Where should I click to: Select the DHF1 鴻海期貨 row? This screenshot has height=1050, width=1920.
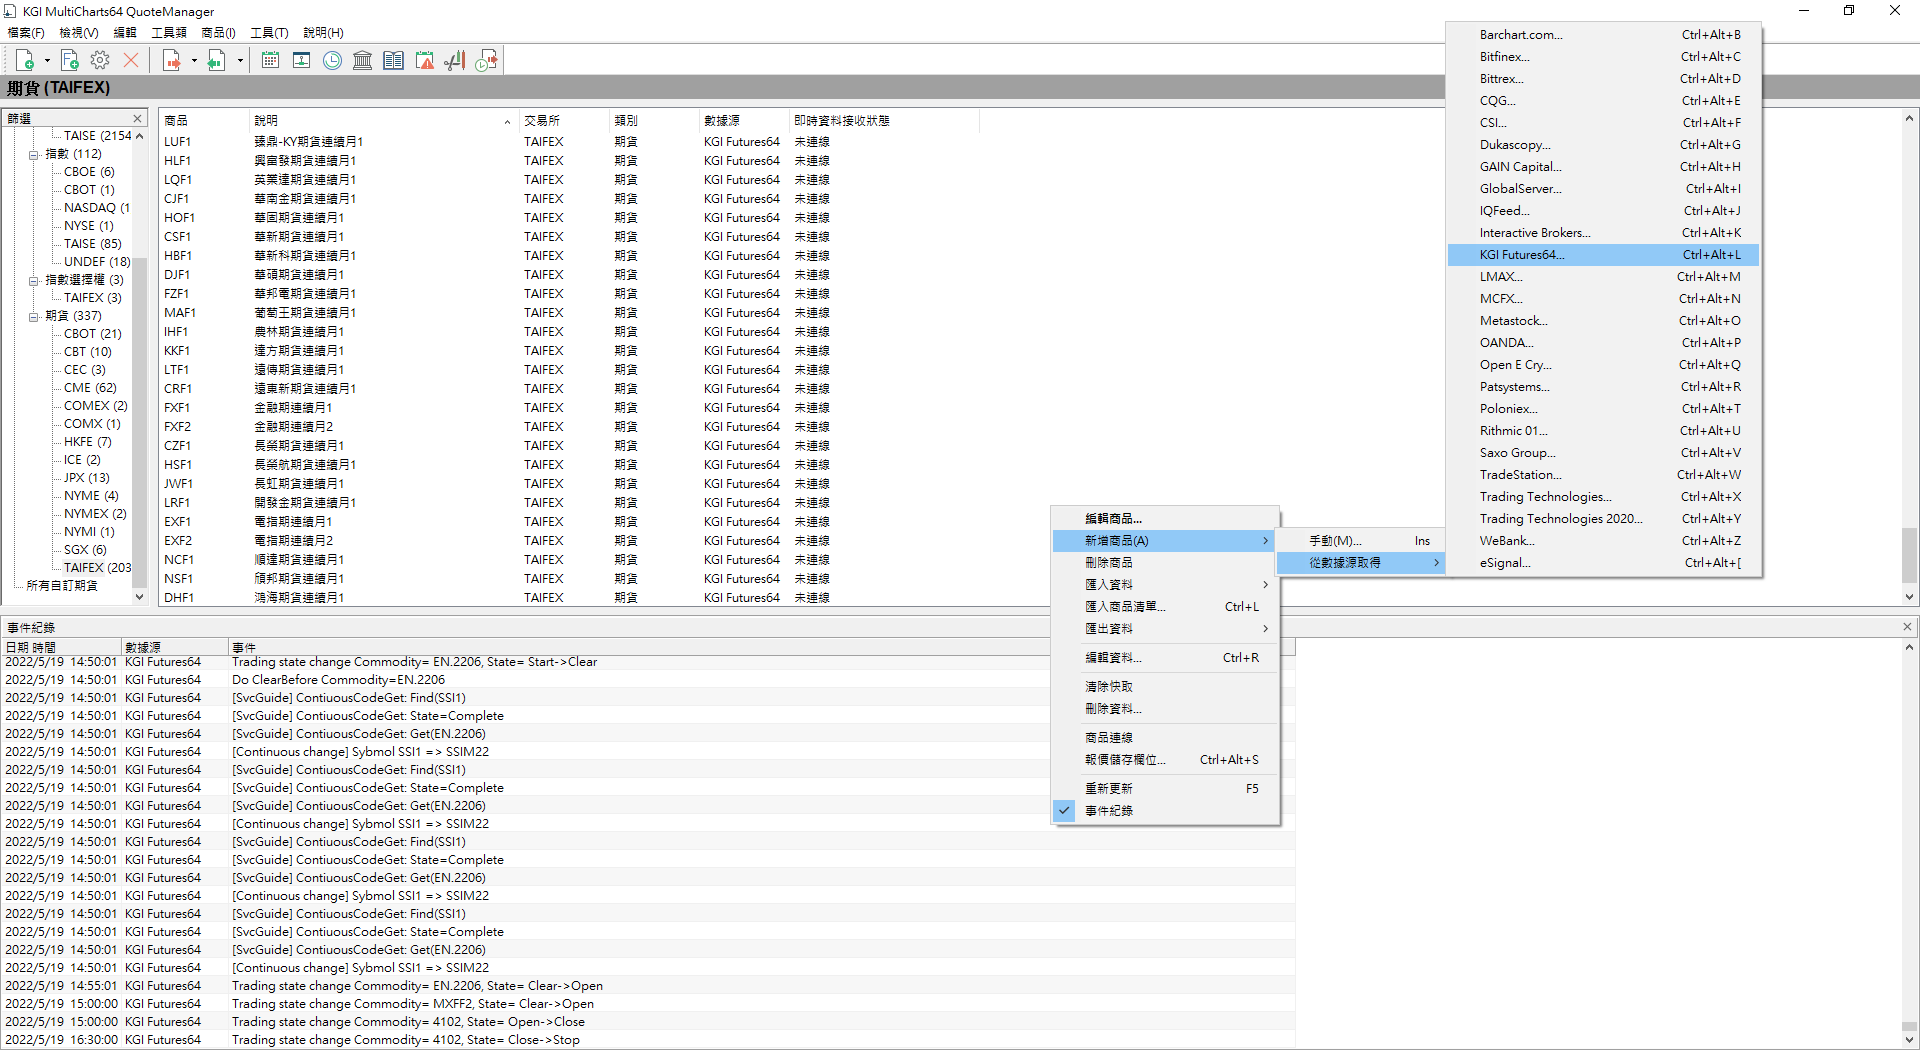click(x=570, y=598)
